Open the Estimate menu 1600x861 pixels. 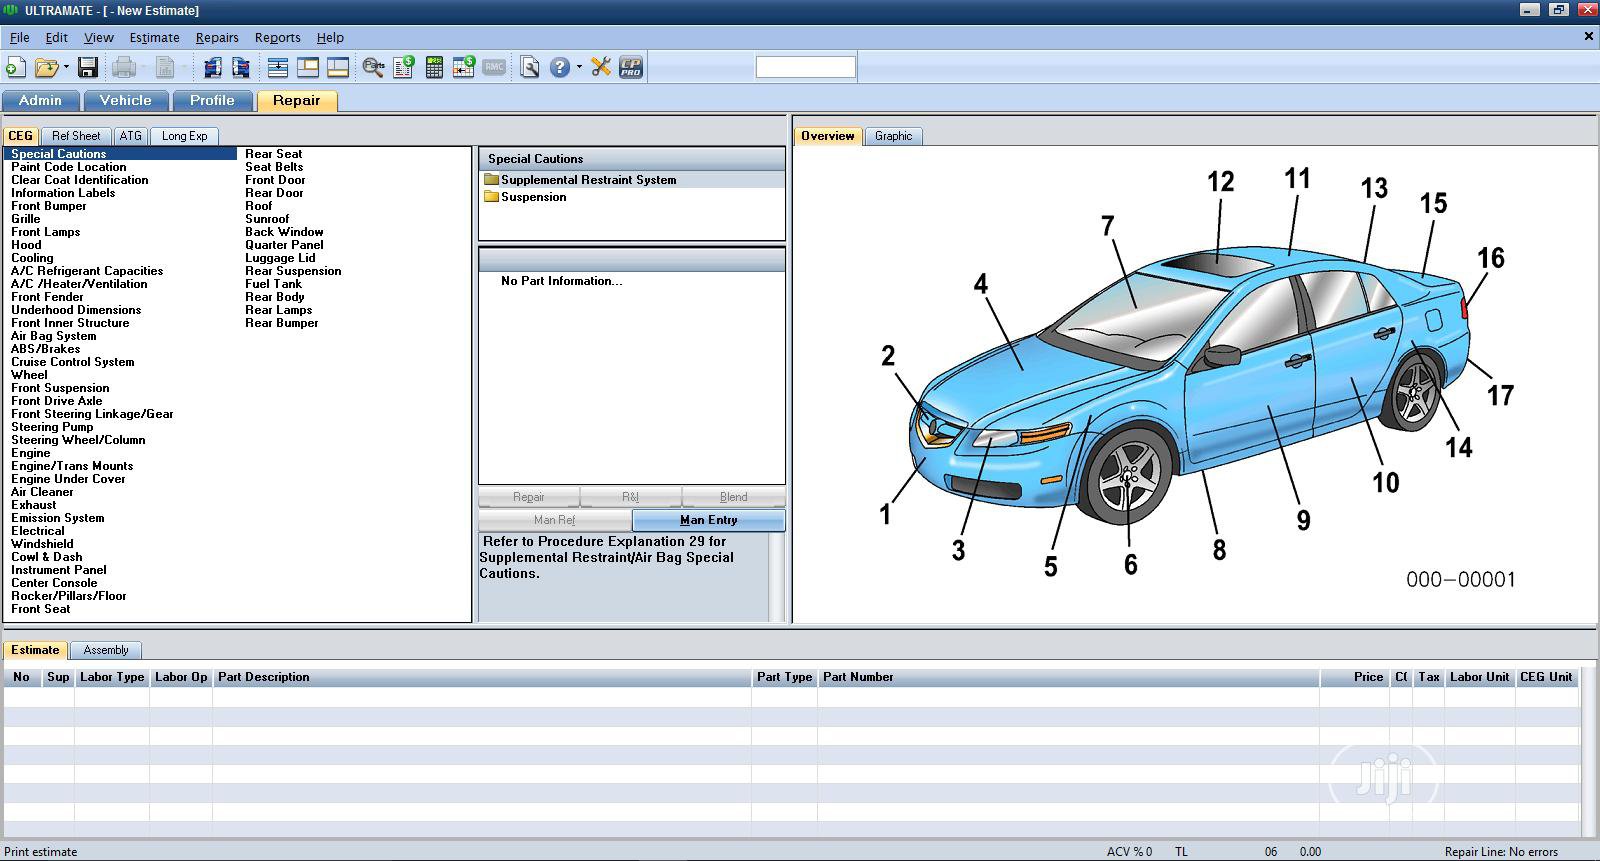[154, 38]
